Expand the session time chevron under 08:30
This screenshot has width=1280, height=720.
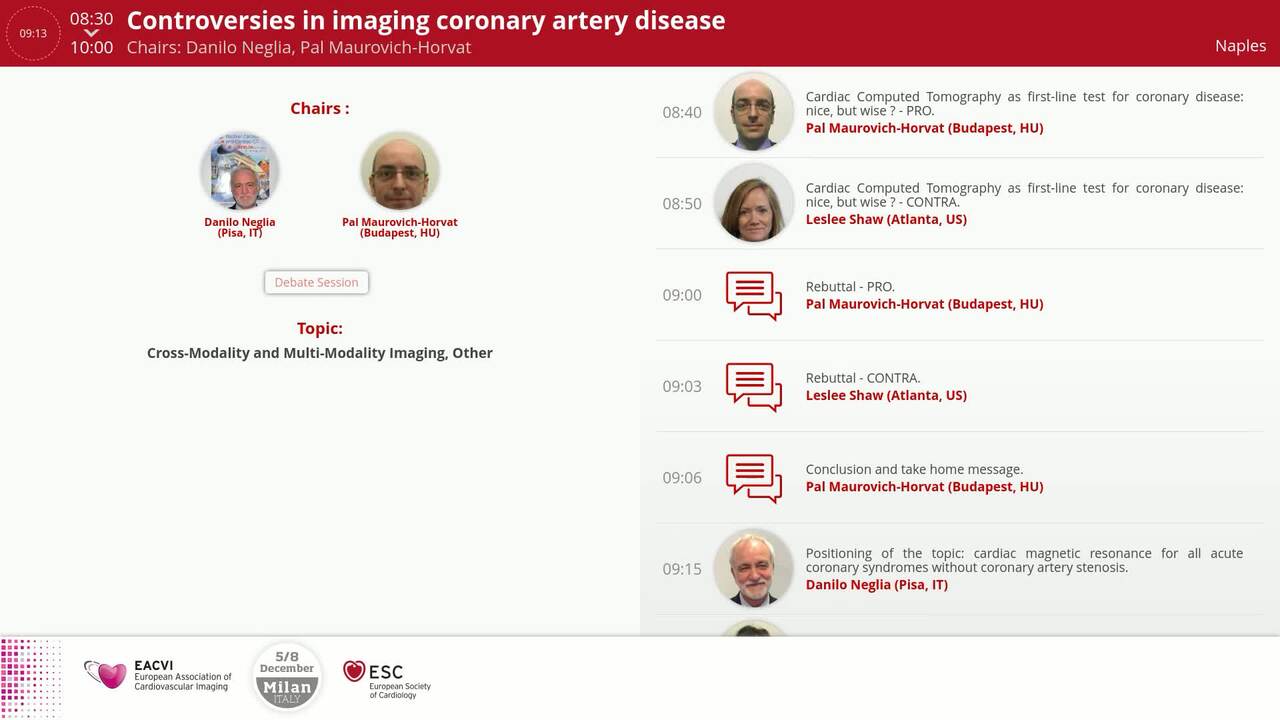(x=91, y=33)
